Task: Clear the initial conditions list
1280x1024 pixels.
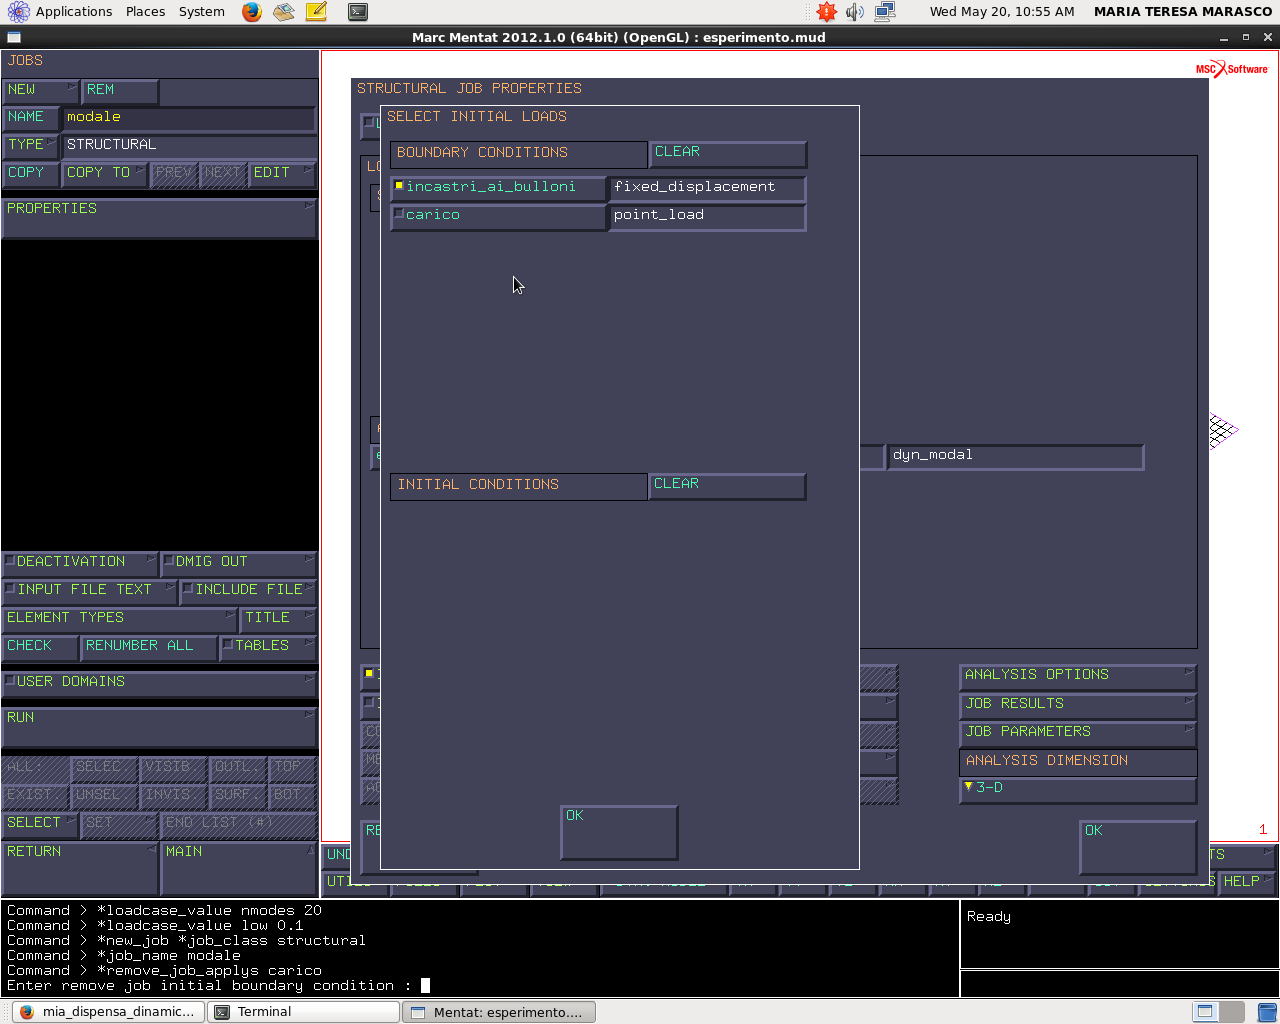Action: (x=727, y=486)
